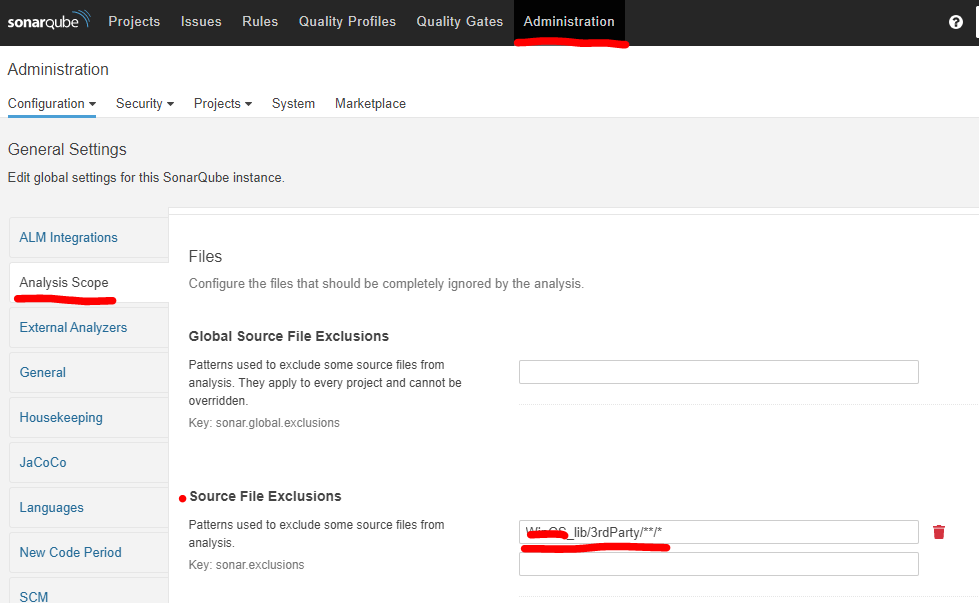Screen dimensions: 979x603
Task: Click the empty Source File Exclusions field
Action: tap(719, 564)
